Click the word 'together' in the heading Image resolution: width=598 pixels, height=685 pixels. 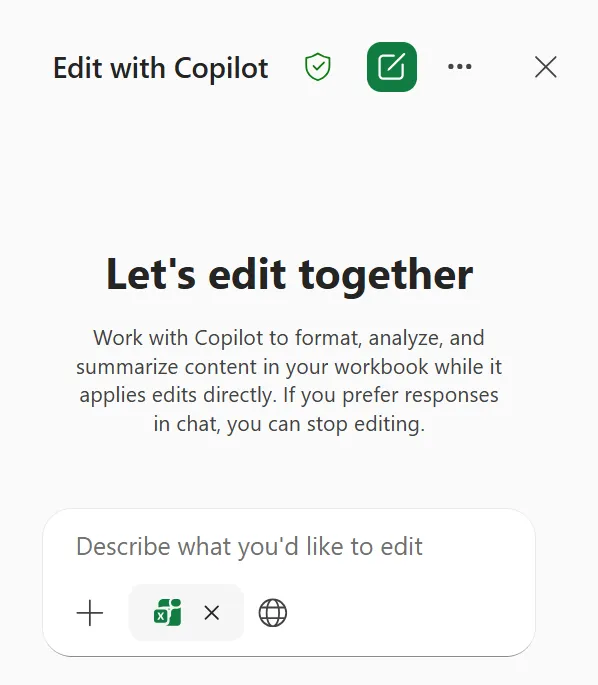point(386,275)
